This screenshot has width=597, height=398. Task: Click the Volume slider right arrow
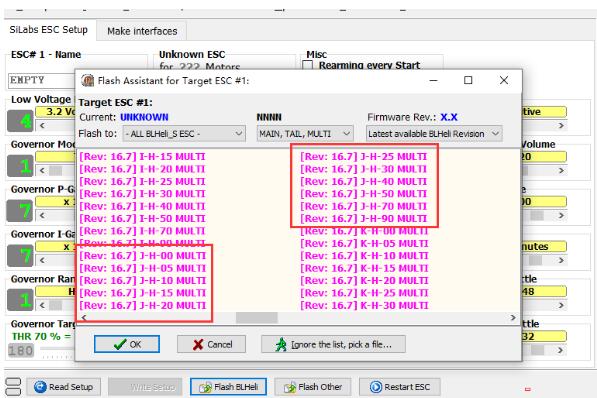561,170
